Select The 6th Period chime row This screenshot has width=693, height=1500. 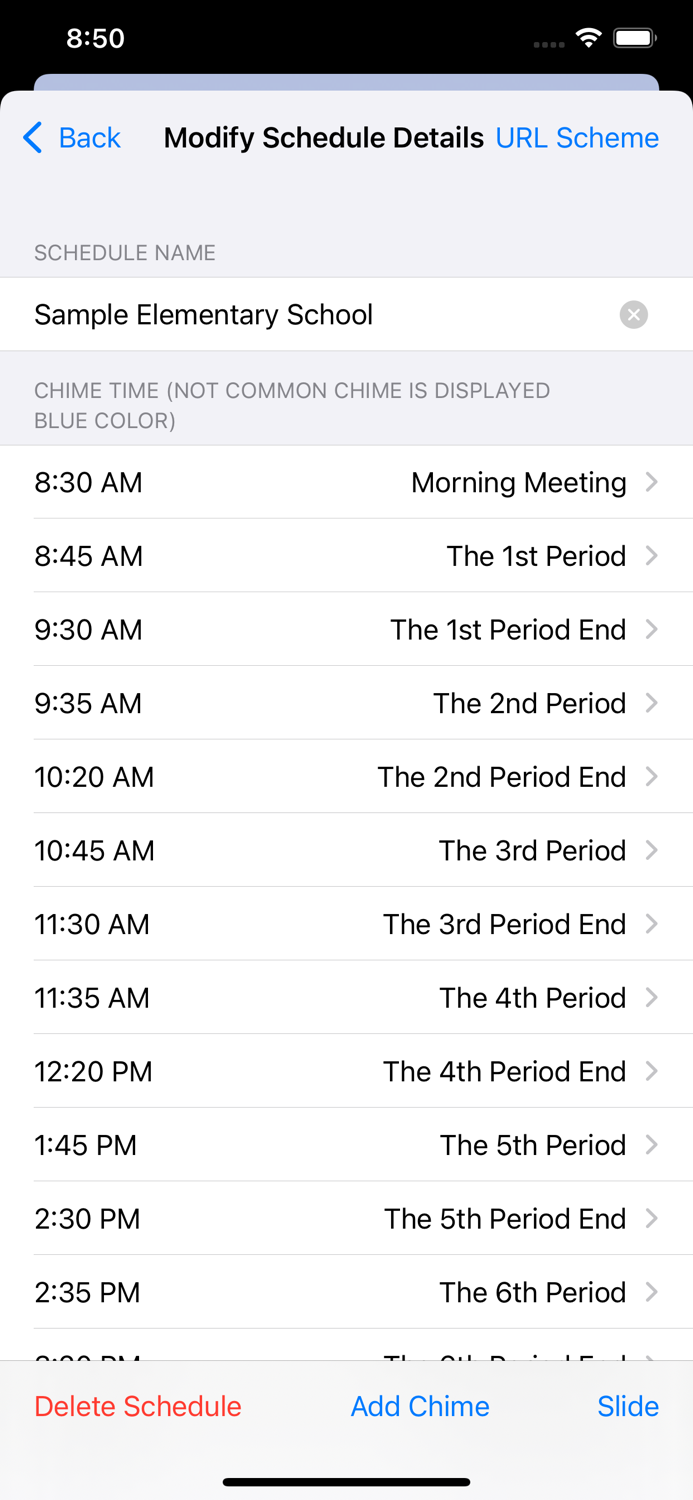346,1292
